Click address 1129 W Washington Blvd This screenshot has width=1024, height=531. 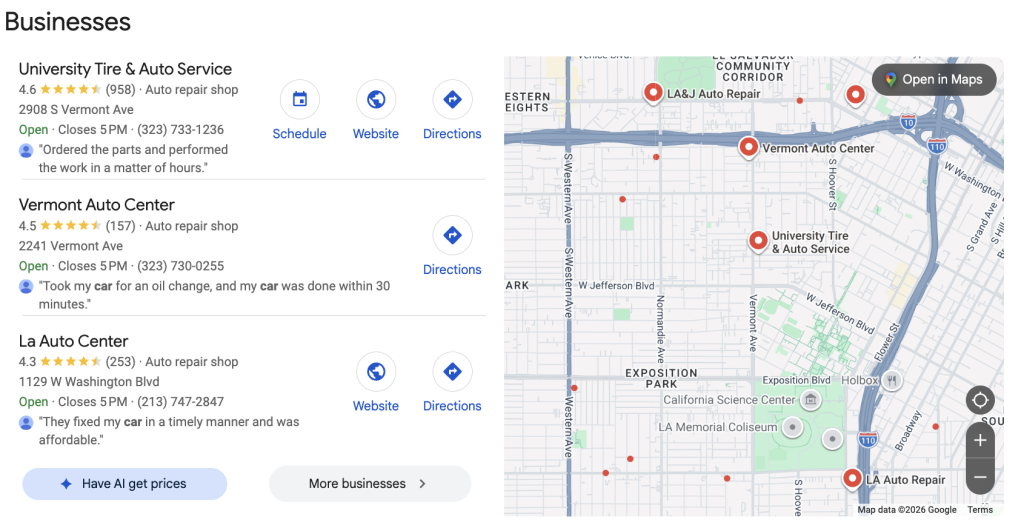coord(89,382)
